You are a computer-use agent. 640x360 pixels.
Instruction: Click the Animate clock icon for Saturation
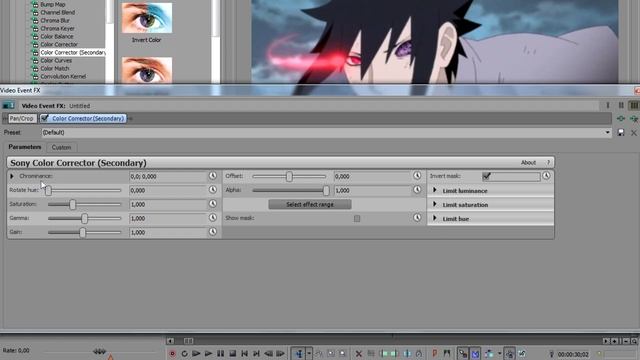[x=213, y=204]
